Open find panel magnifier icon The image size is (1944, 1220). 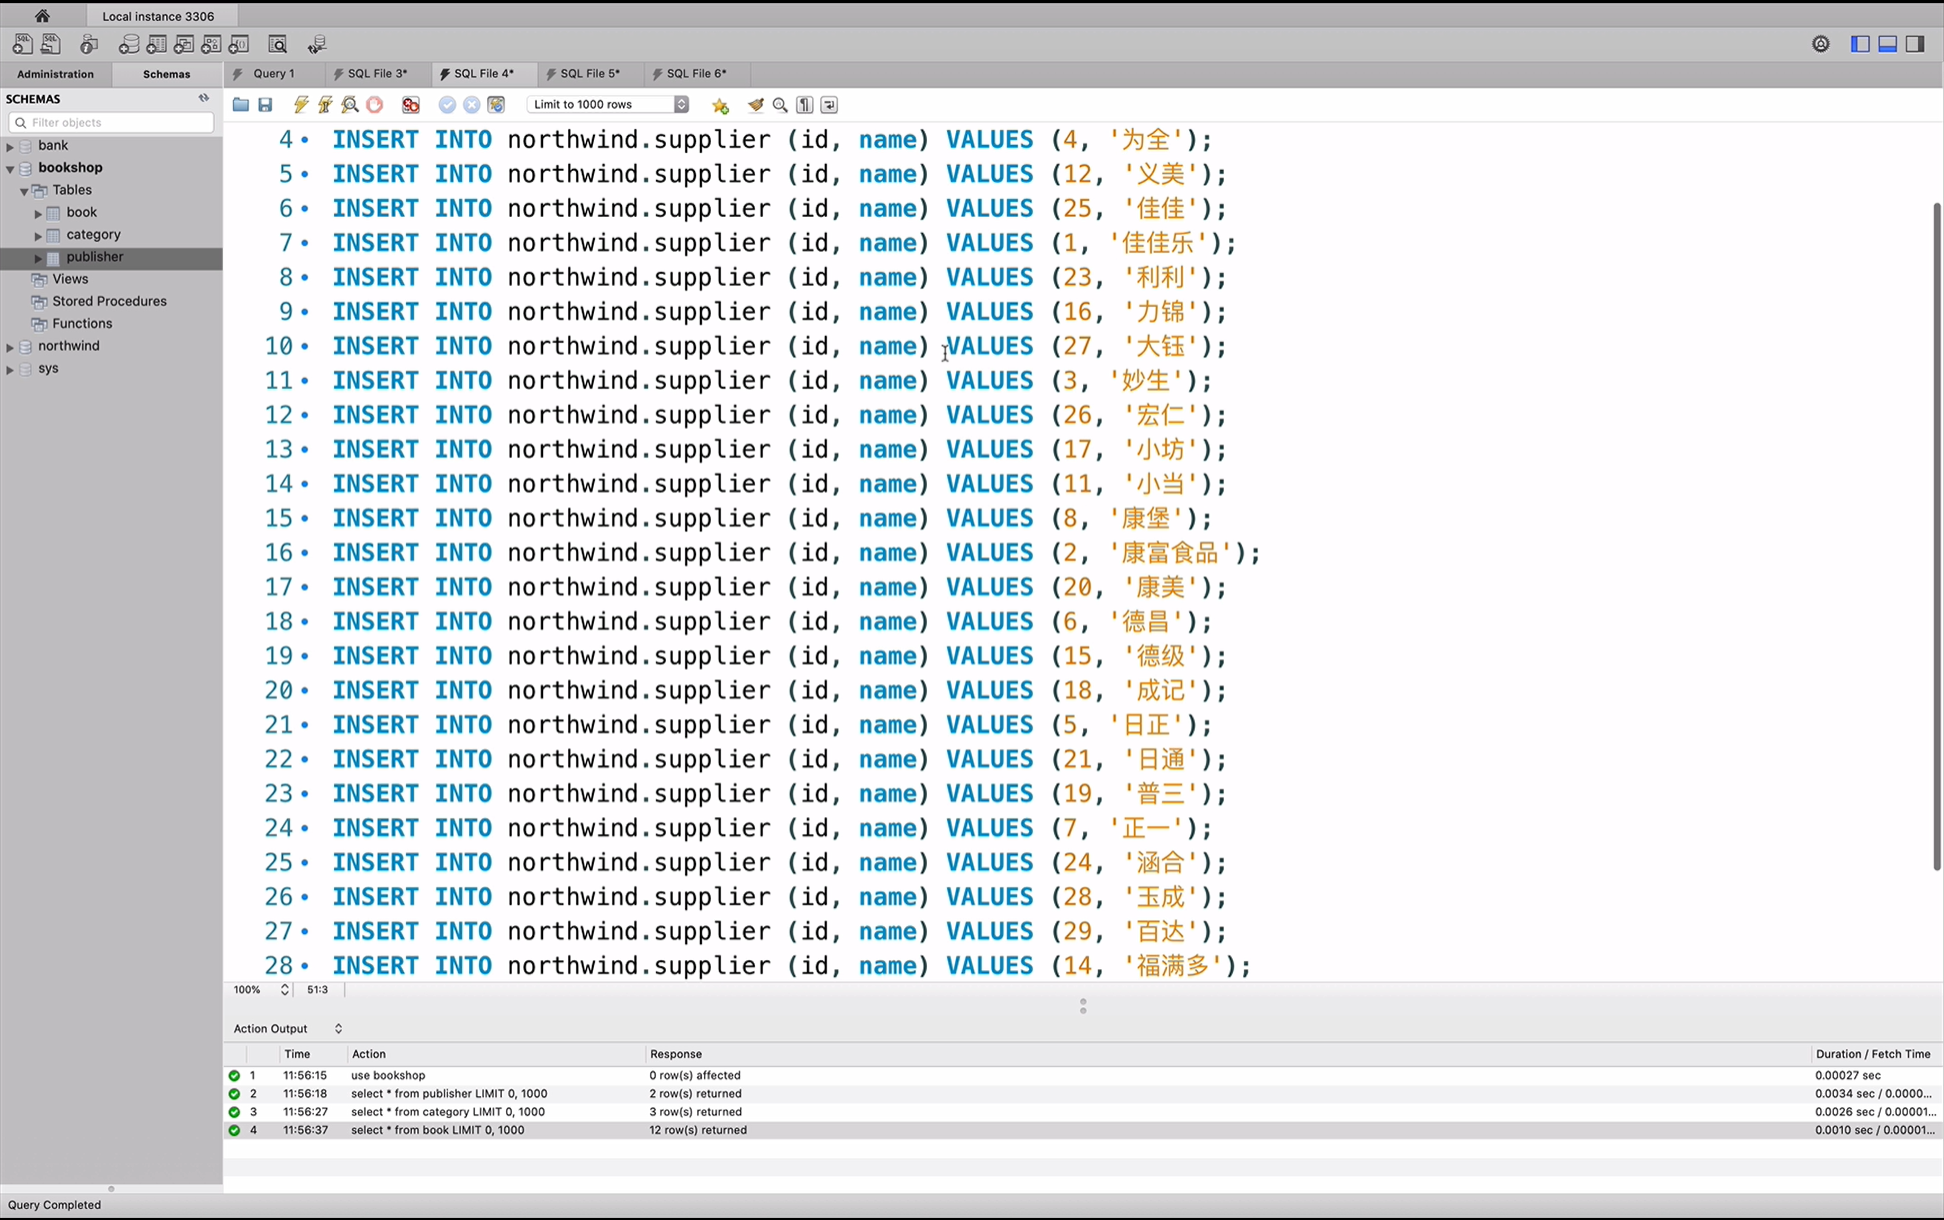coord(780,105)
